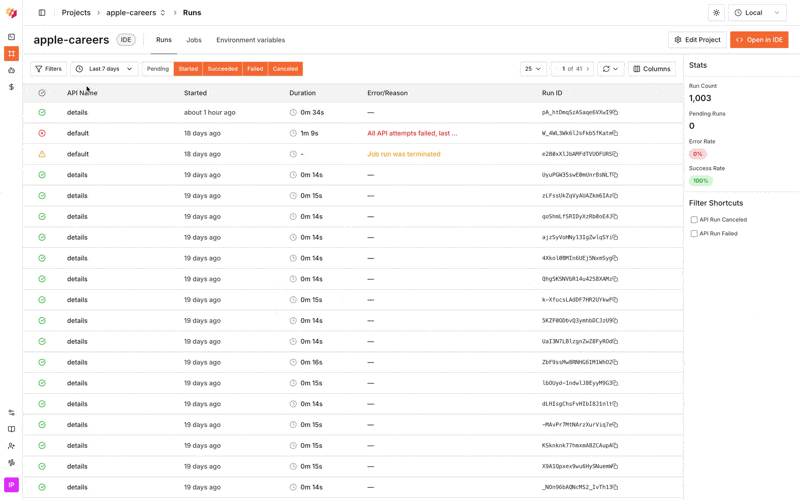Go to next page arrow

click(x=588, y=69)
